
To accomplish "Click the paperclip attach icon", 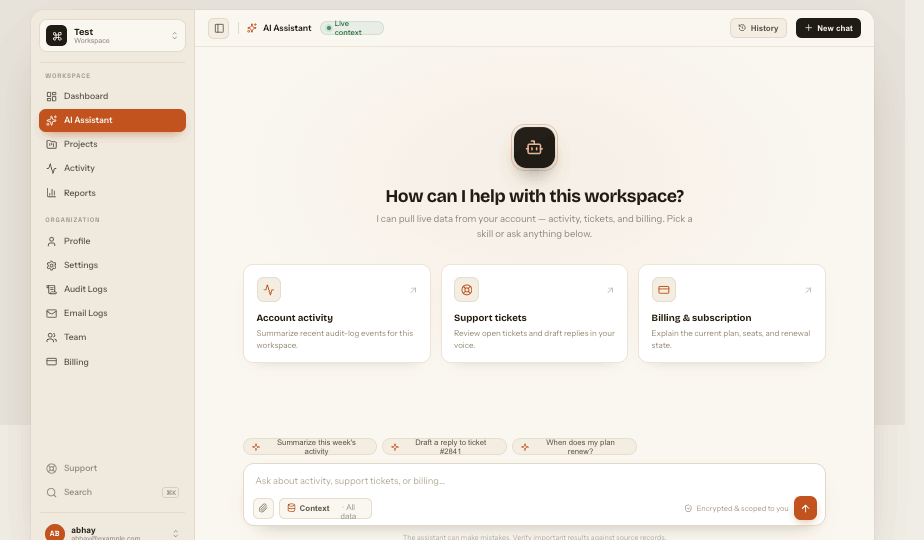I will (x=263, y=508).
